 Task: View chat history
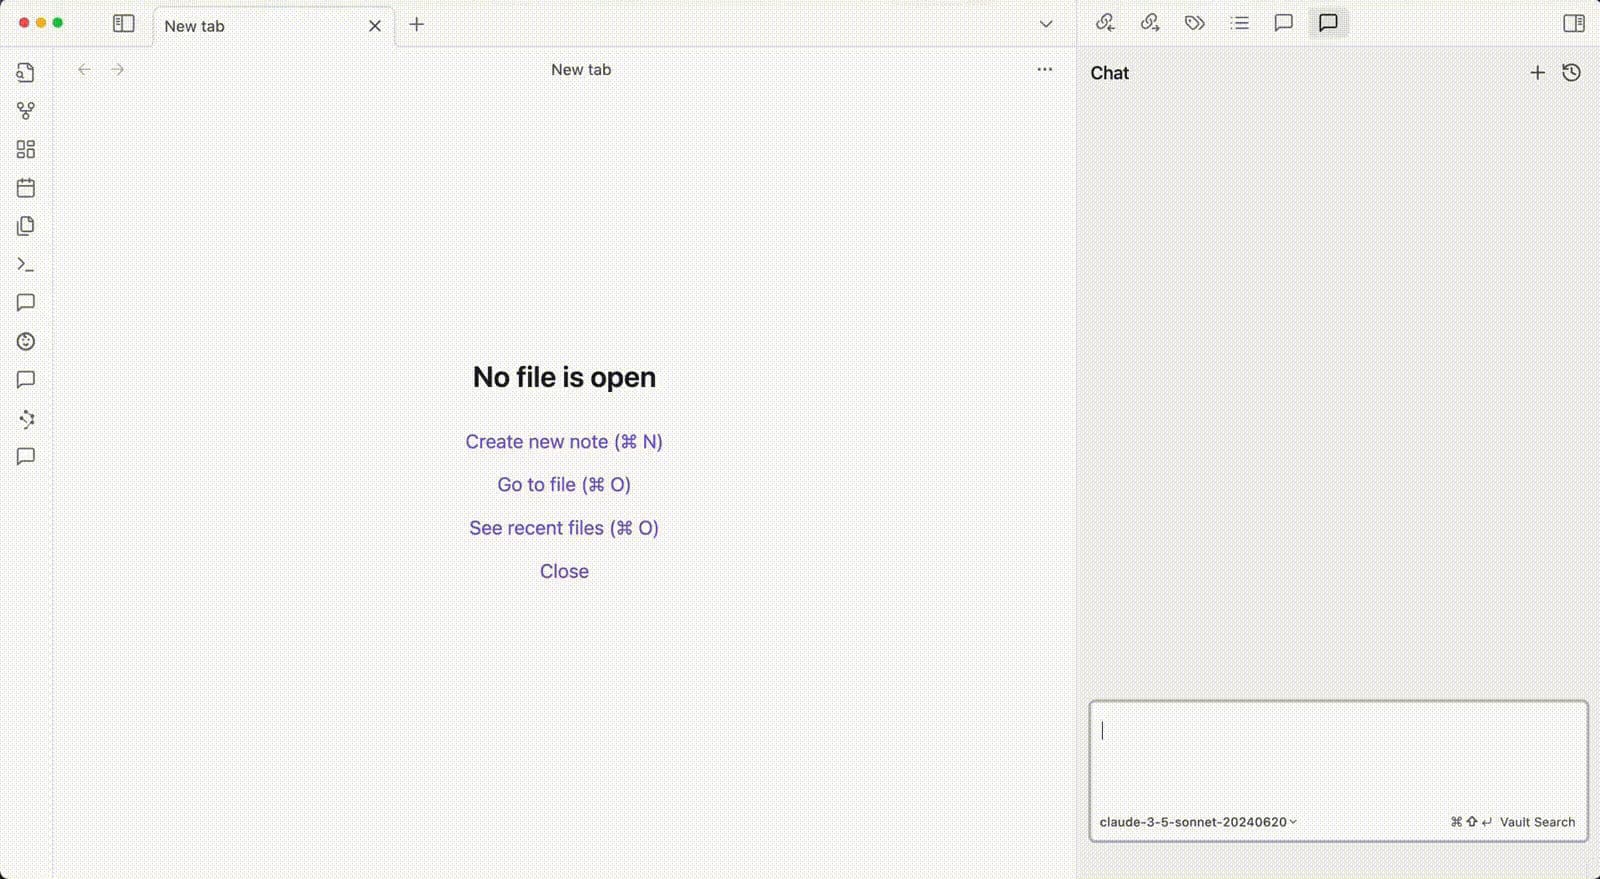point(1571,73)
